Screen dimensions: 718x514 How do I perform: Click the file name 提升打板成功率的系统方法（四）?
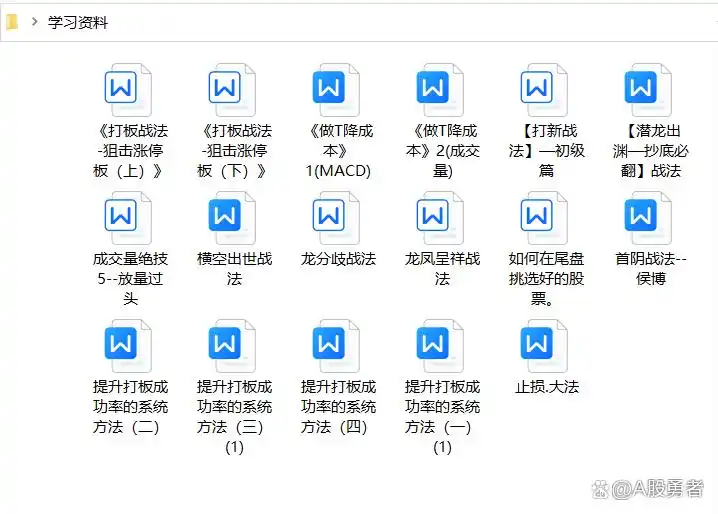[x=338, y=407]
